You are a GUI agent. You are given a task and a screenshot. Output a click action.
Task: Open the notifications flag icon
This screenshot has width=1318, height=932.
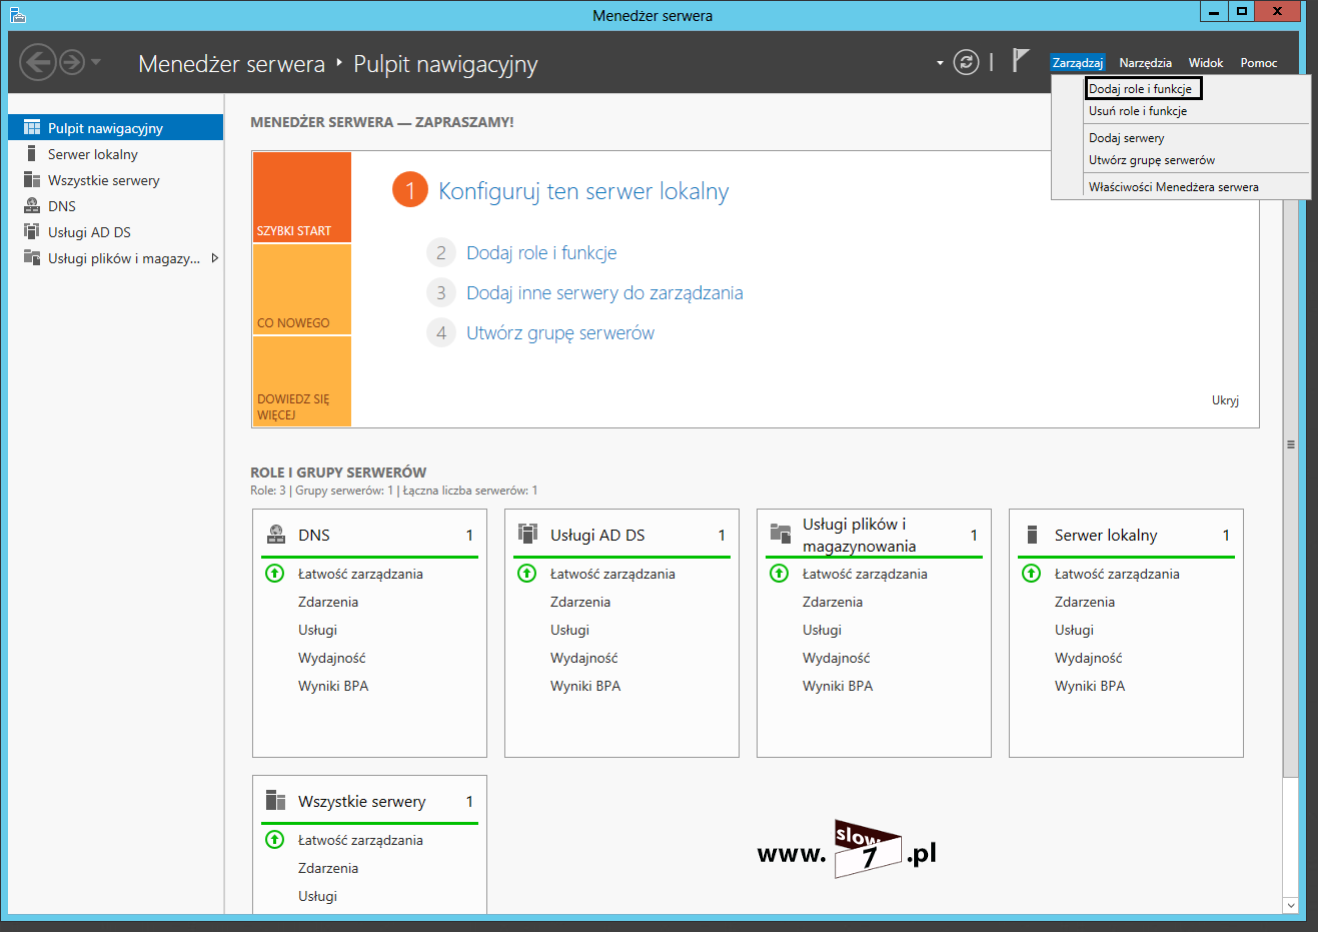point(1020,61)
